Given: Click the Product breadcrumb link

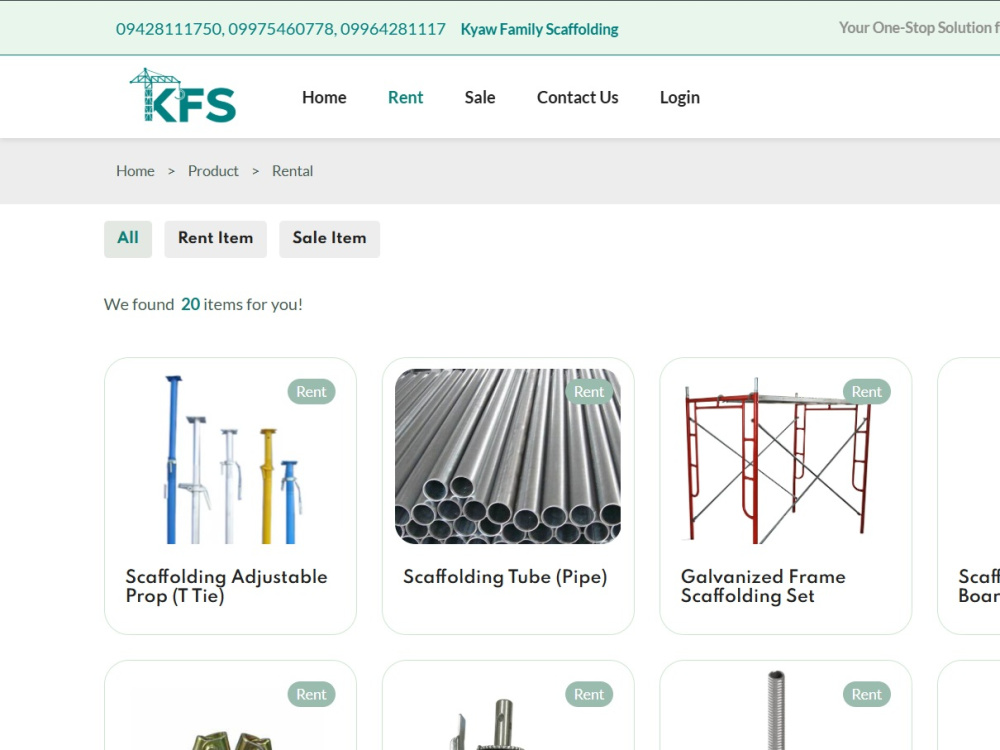Looking at the screenshot, I should [213, 171].
